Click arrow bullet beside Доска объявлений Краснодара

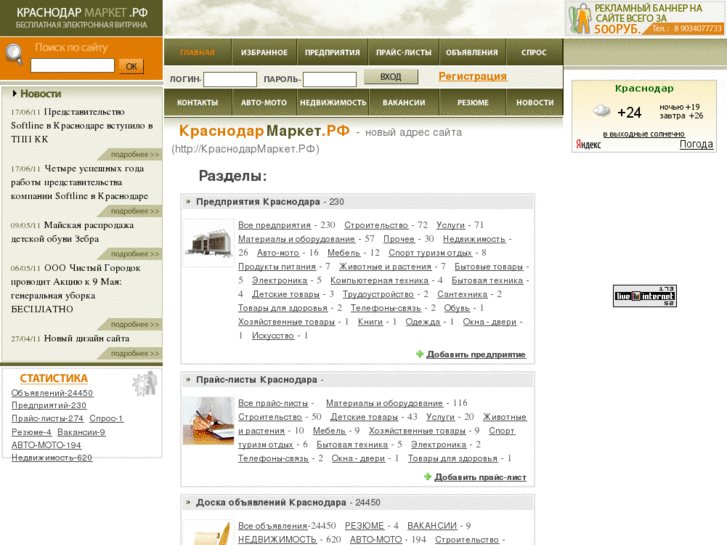pyautogui.click(x=188, y=502)
